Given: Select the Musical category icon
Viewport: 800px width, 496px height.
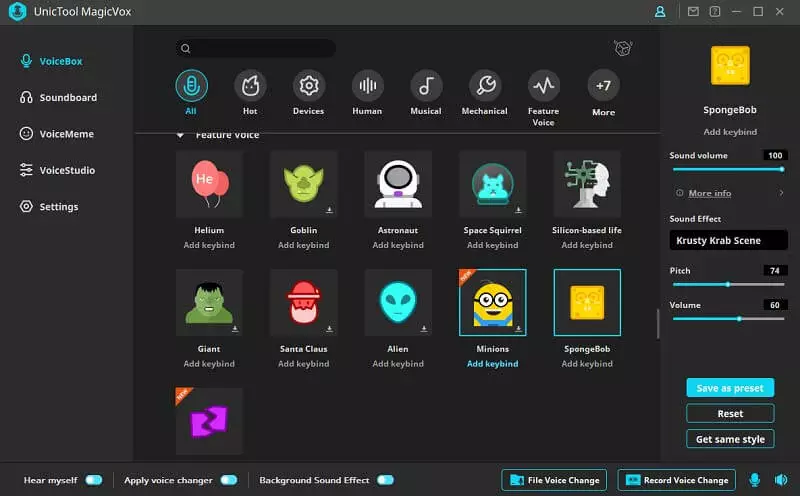Looking at the screenshot, I should tap(426, 86).
